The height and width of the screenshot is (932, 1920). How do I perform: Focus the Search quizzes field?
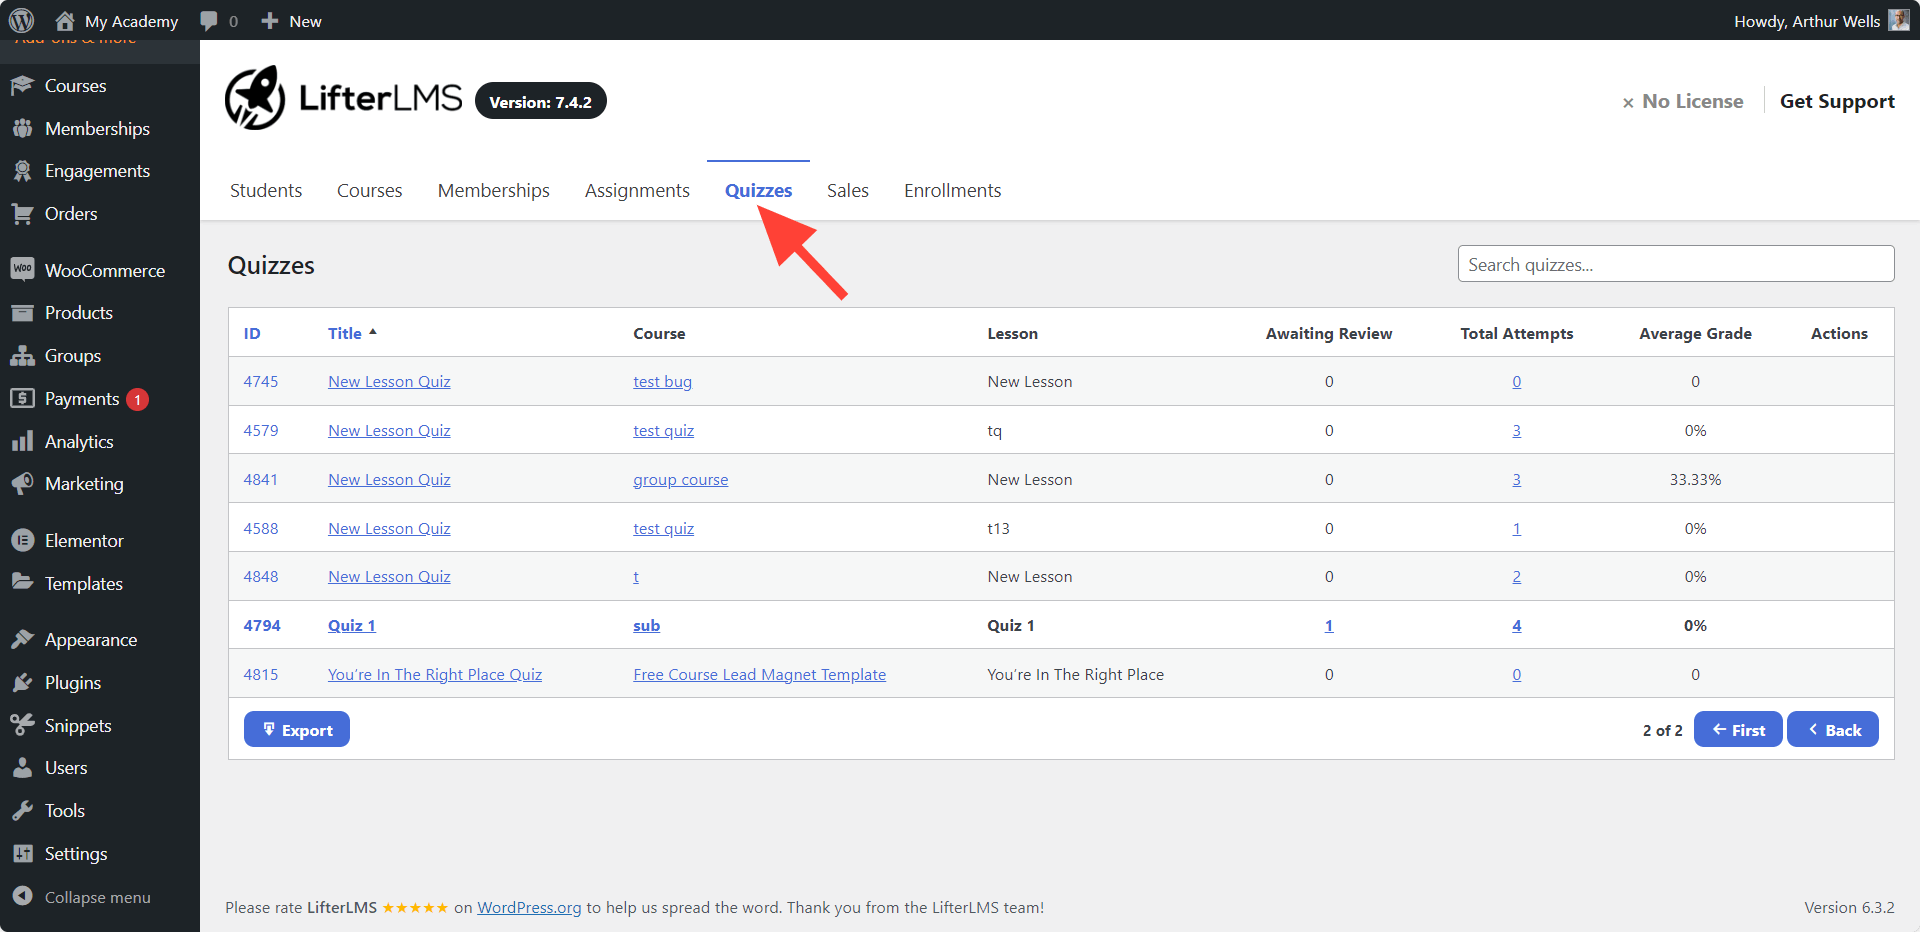1676,264
